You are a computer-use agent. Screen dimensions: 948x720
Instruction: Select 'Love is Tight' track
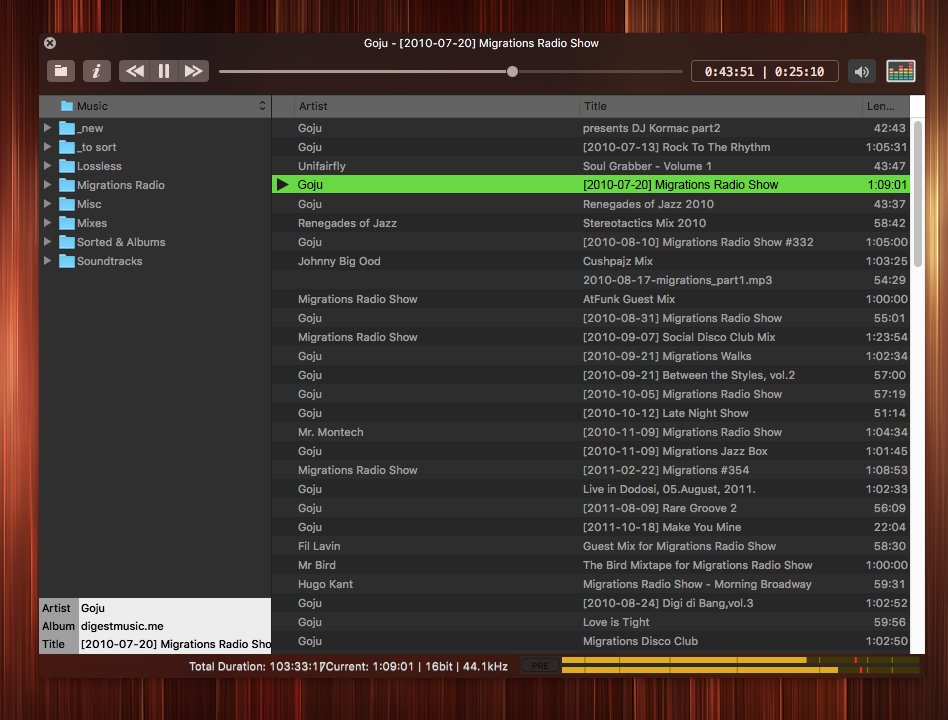[591, 622]
